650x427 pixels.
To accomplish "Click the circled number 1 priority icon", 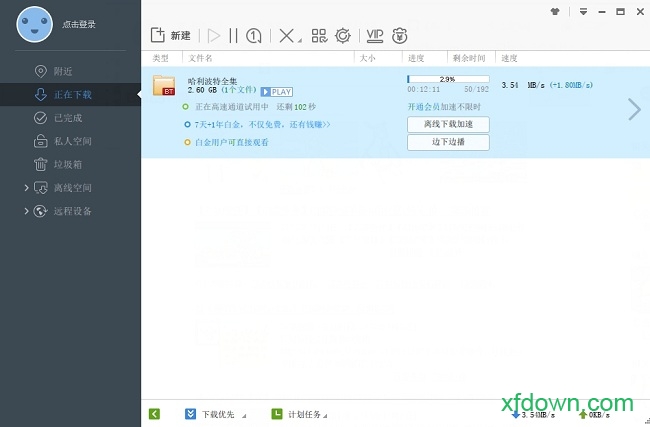I will point(254,36).
